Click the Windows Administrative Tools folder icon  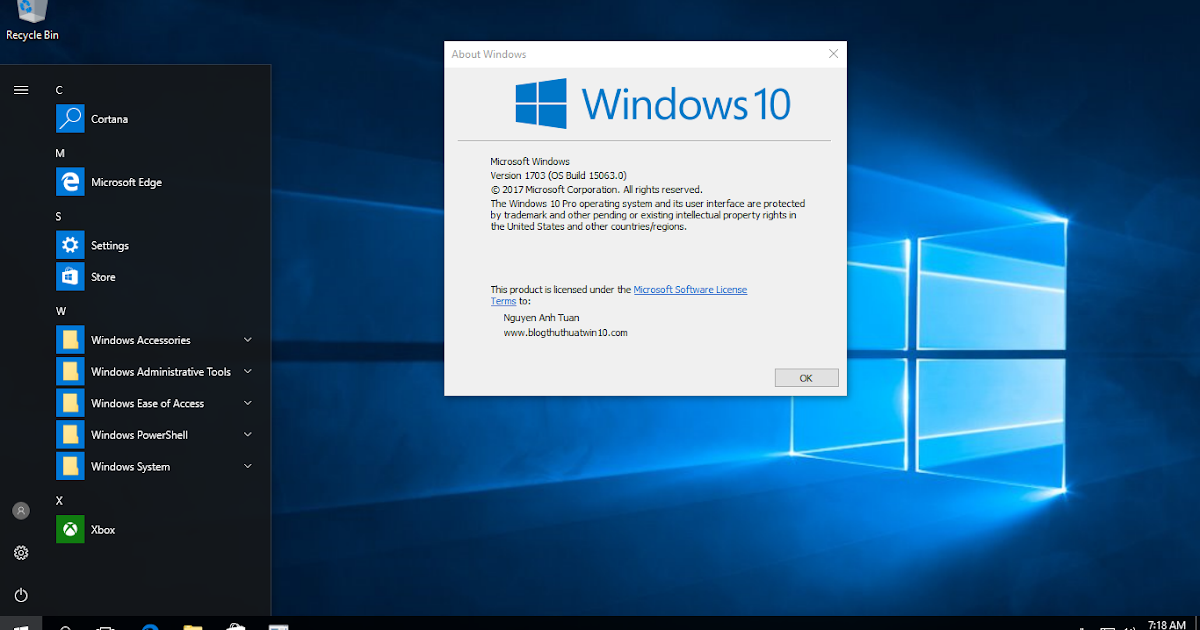click(70, 372)
